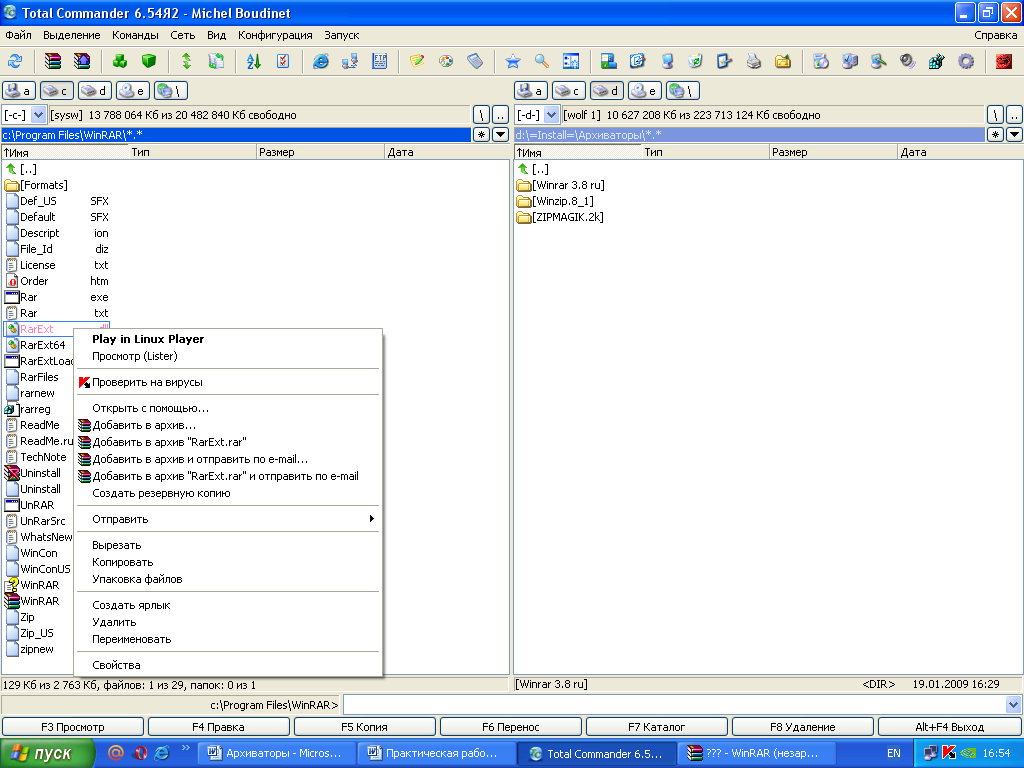Select CD drive e in left panel drive bar
The image size is (1024, 768).
coord(132,91)
